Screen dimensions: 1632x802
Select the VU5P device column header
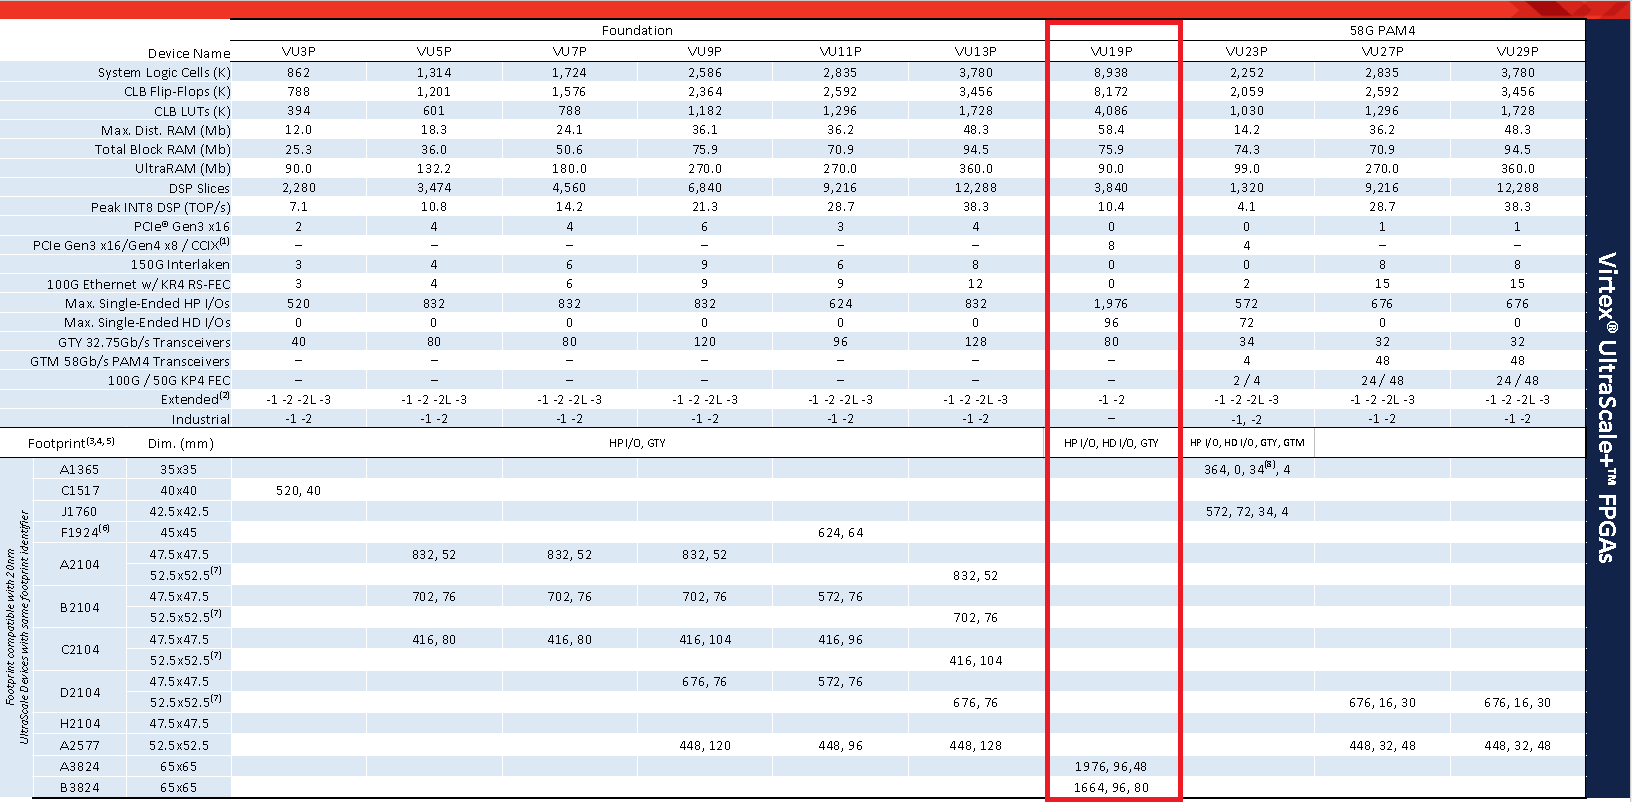coord(434,52)
